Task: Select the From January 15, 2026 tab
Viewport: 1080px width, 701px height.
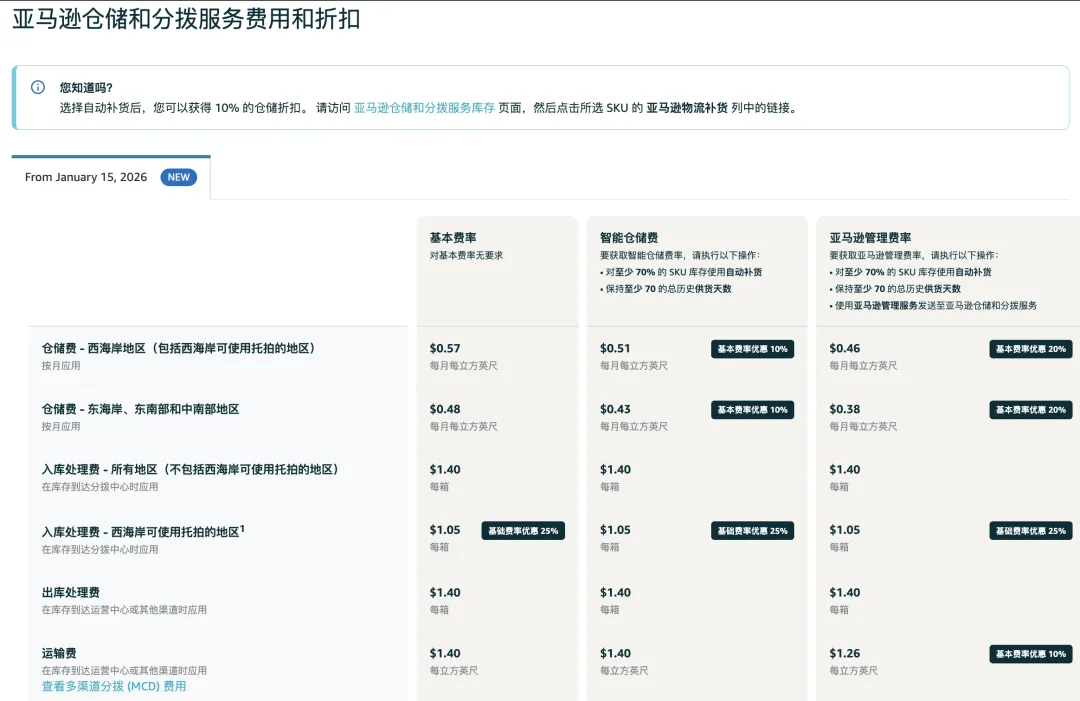Action: coord(86,177)
